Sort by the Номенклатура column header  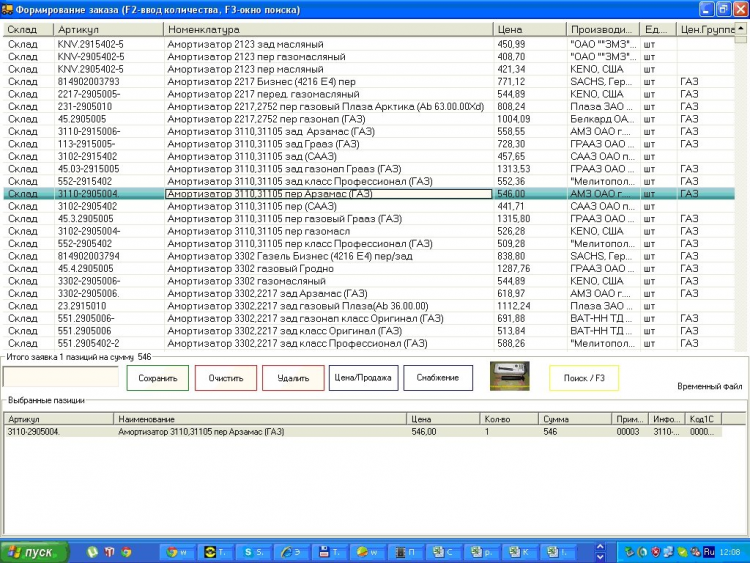[328, 30]
